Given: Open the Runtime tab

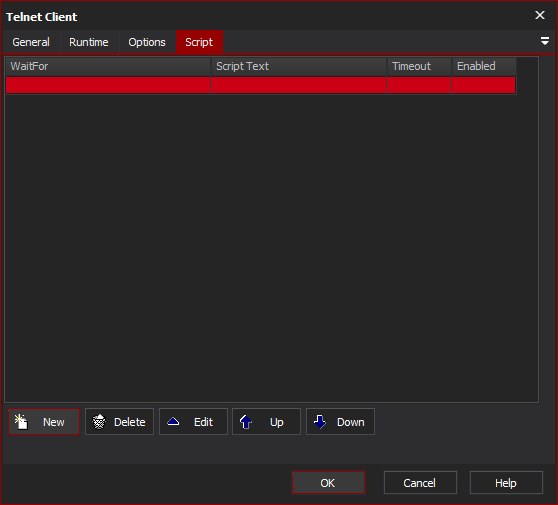Looking at the screenshot, I should point(89,42).
